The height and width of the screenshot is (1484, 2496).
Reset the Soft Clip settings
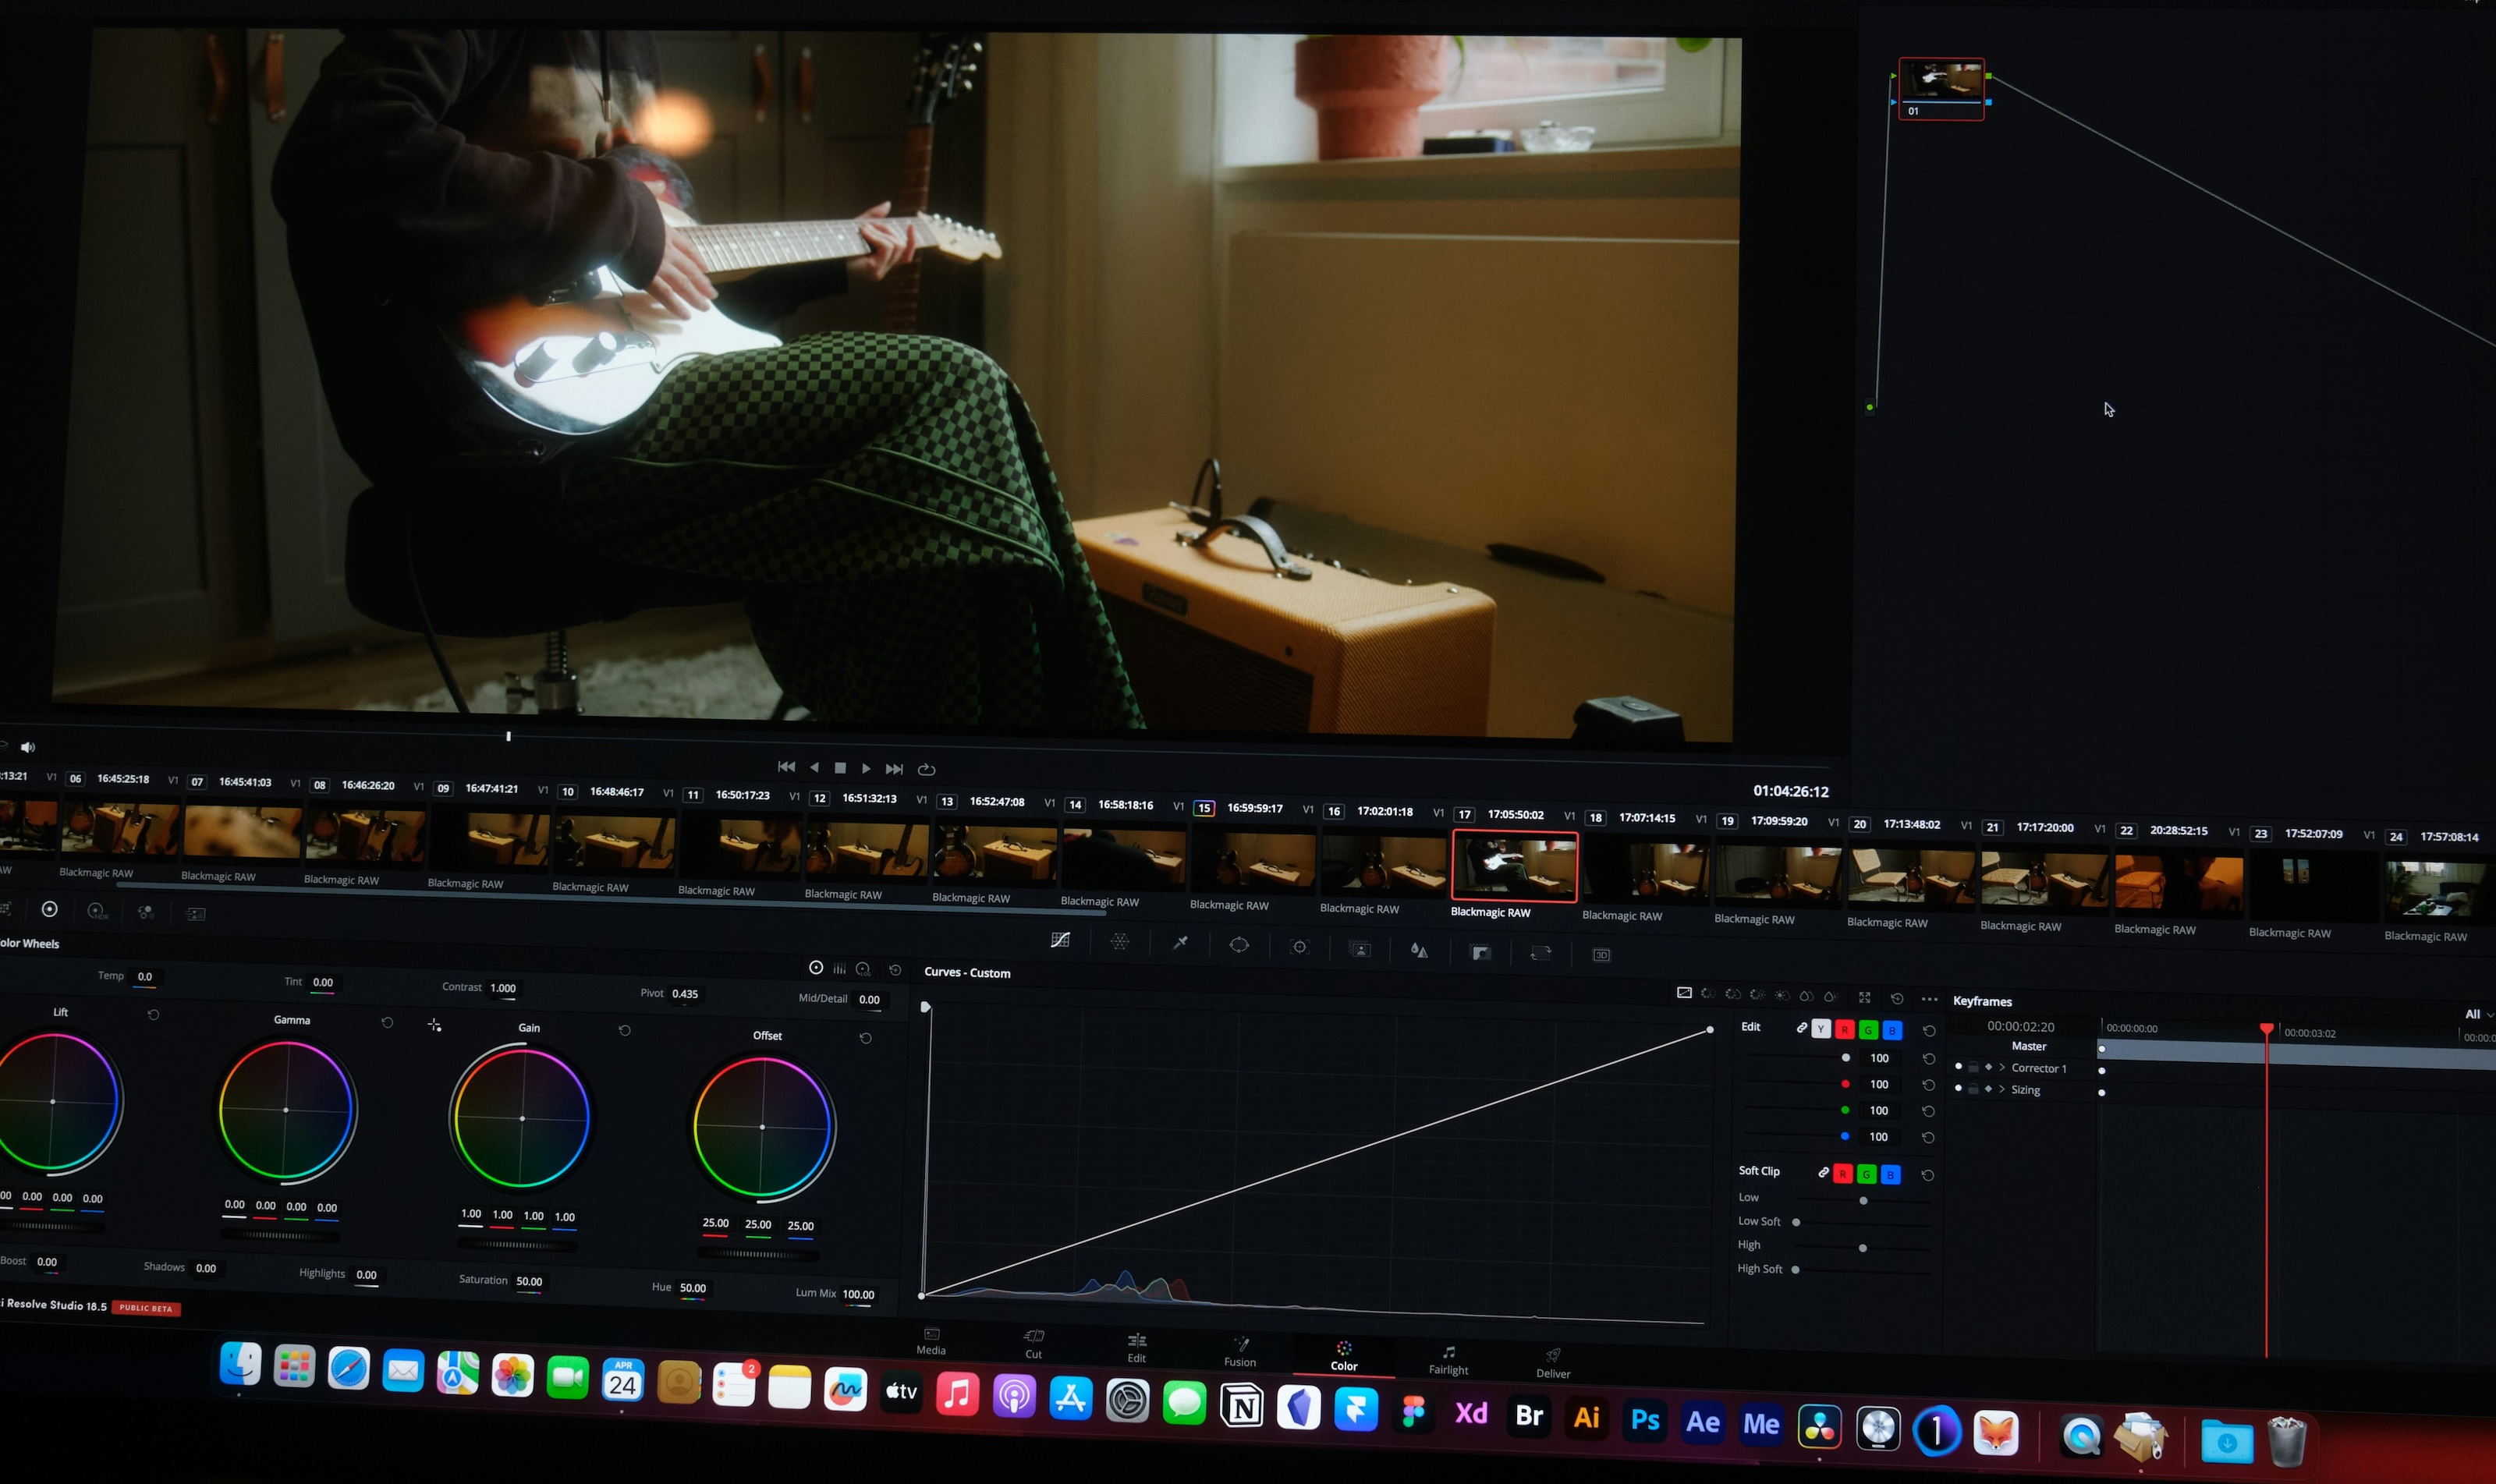tap(1927, 1175)
